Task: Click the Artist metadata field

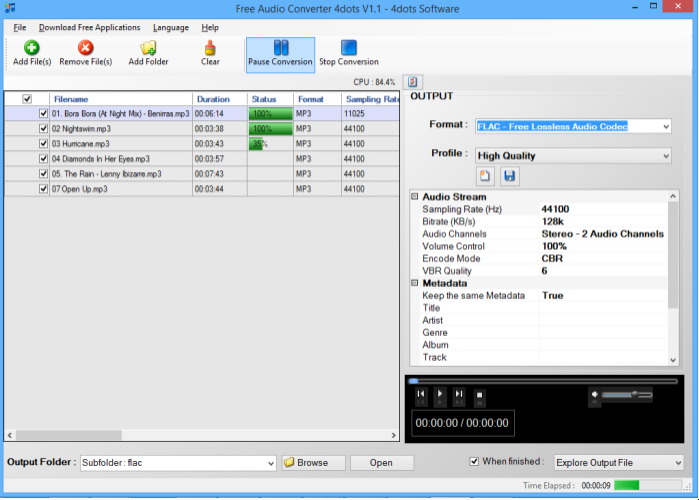Action: click(x=604, y=320)
